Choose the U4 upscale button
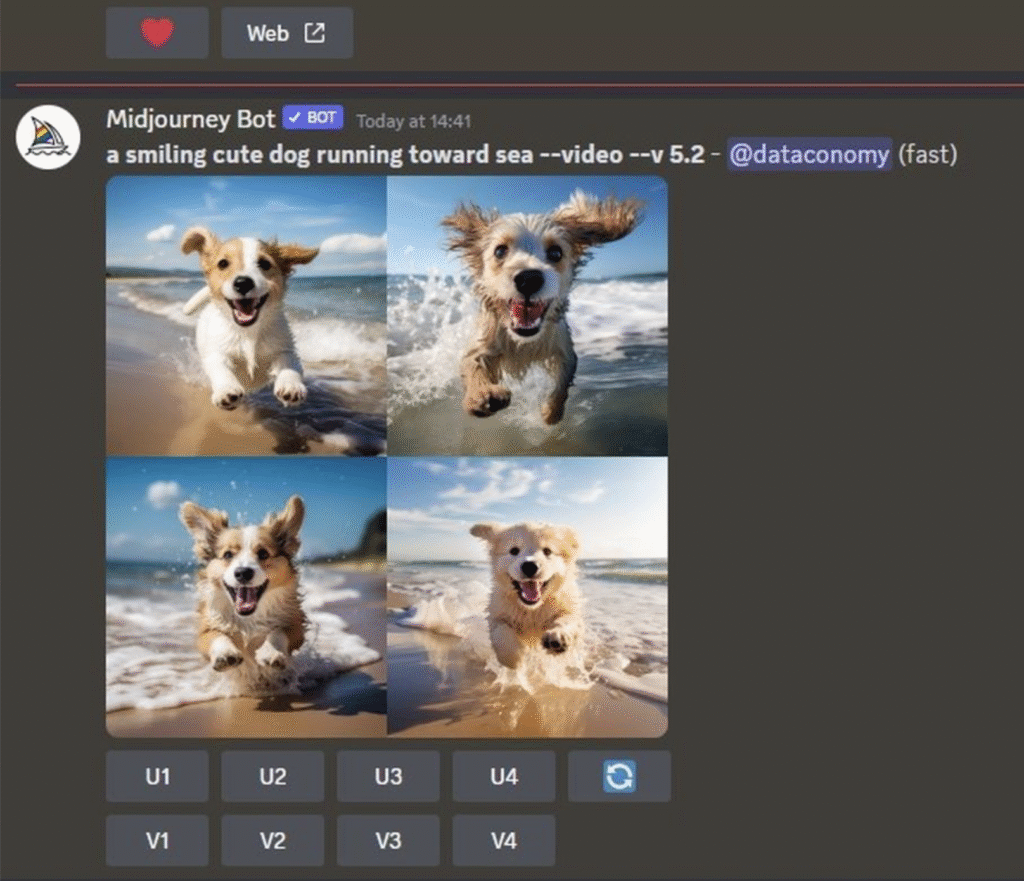The image size is (1024, 881). click(504, 776)
